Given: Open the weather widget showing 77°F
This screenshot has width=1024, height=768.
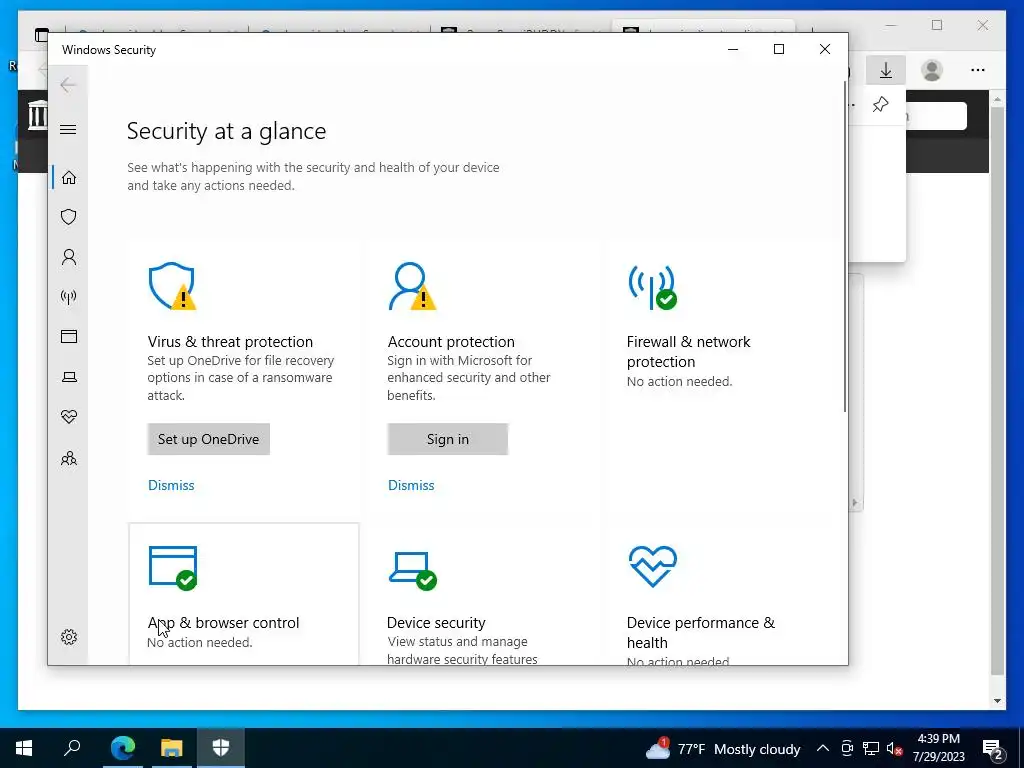Looking at the screenshot, I should [x=723, y=748].
